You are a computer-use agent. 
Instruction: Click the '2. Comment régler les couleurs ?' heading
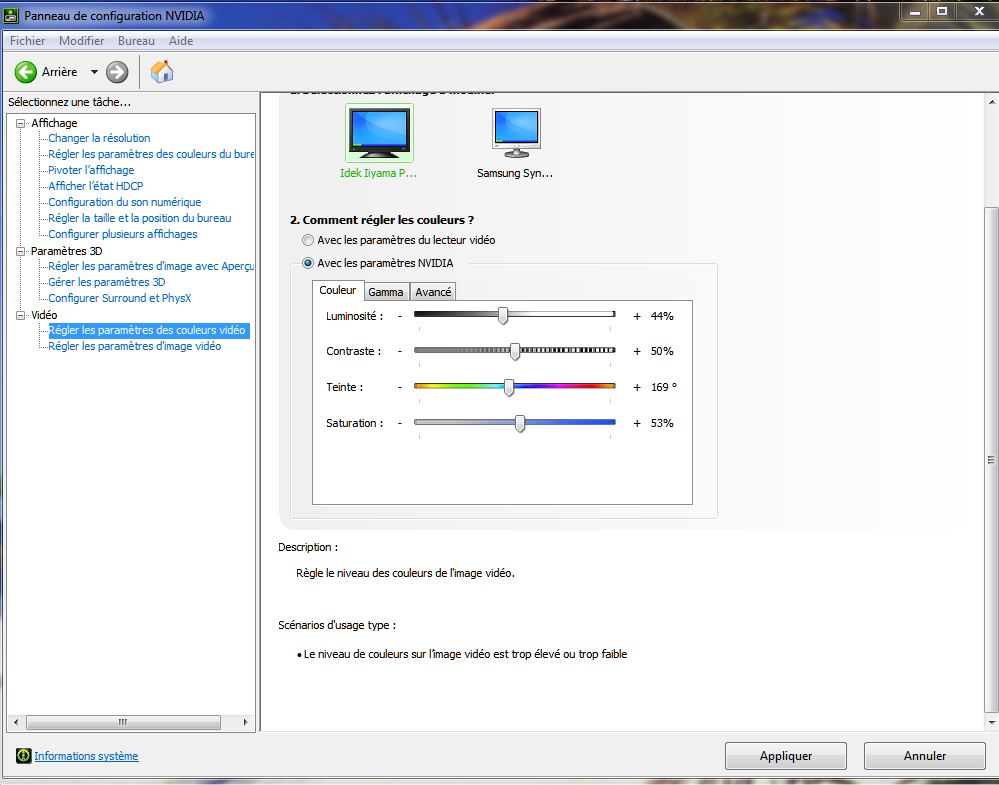(x=382, y=220)
